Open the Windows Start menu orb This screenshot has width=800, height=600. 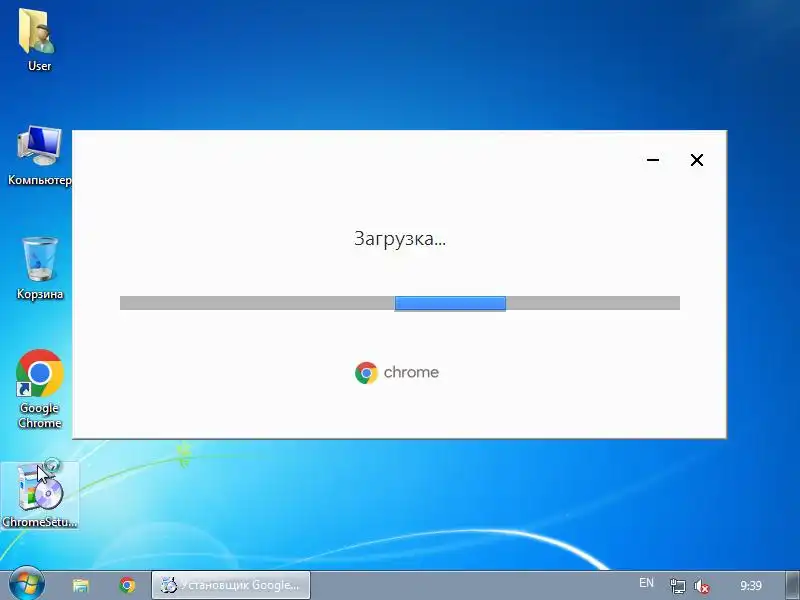(26, 585)
